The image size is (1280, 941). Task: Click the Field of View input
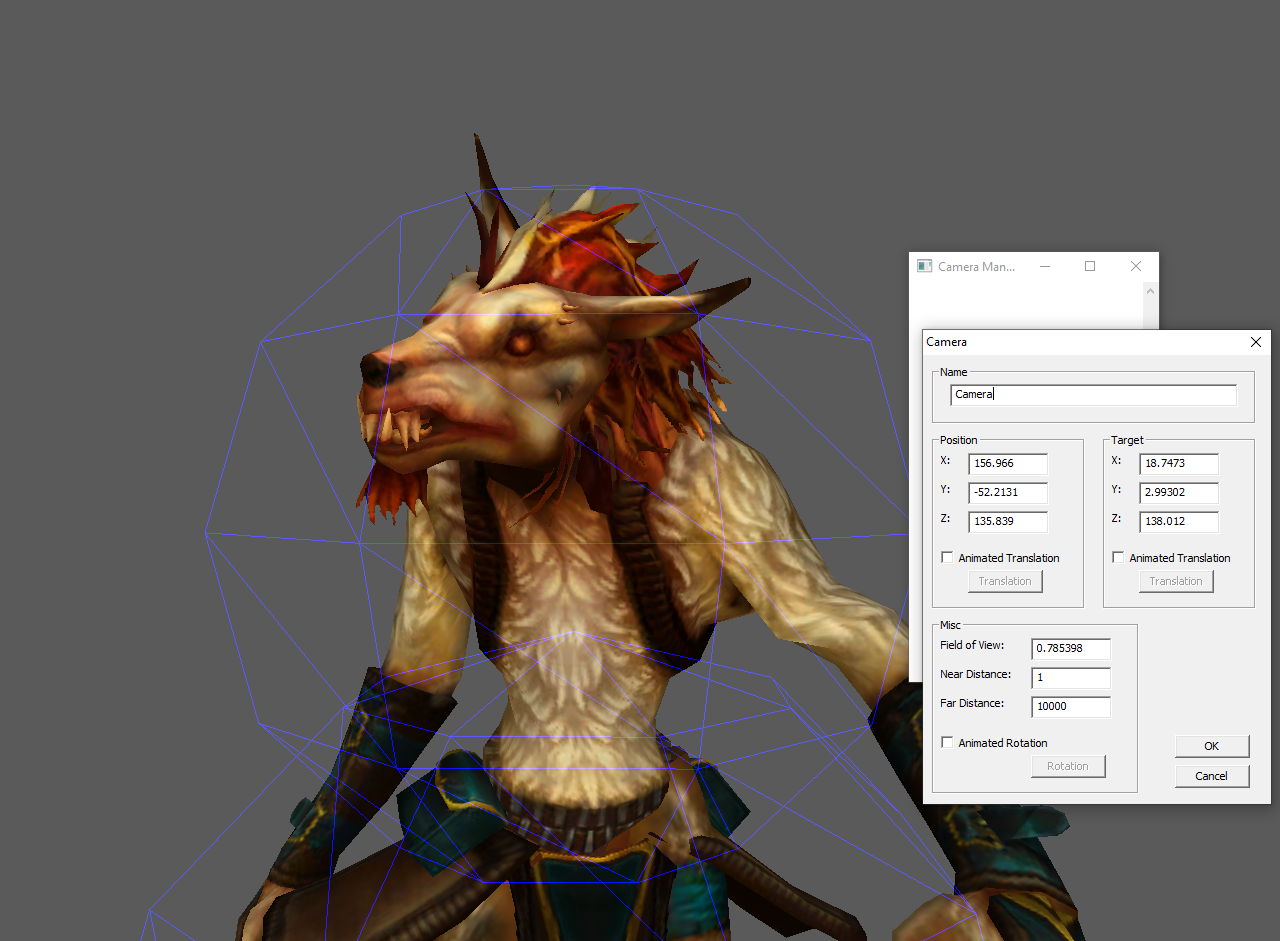[x=1071, y=649]
